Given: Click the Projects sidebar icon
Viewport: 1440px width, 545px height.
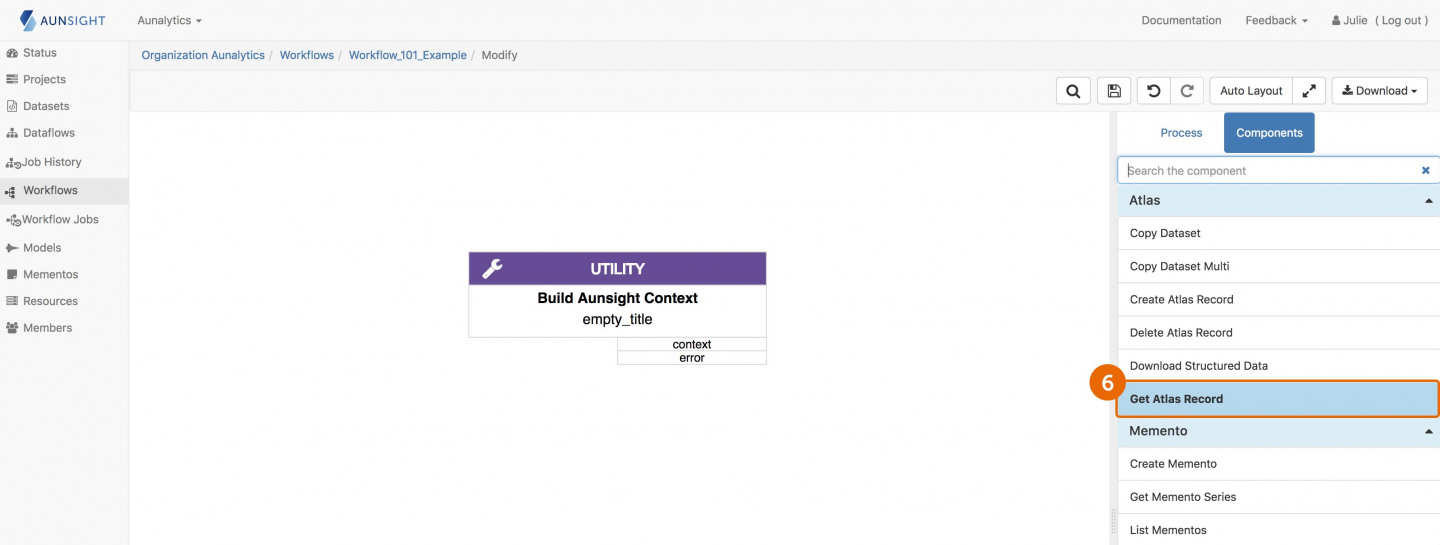Looking at the screenshot, I should [x=12, y=79].
